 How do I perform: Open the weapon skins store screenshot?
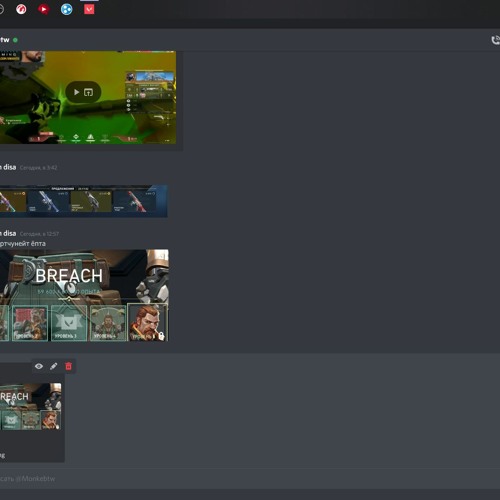(x=83, y=201)
